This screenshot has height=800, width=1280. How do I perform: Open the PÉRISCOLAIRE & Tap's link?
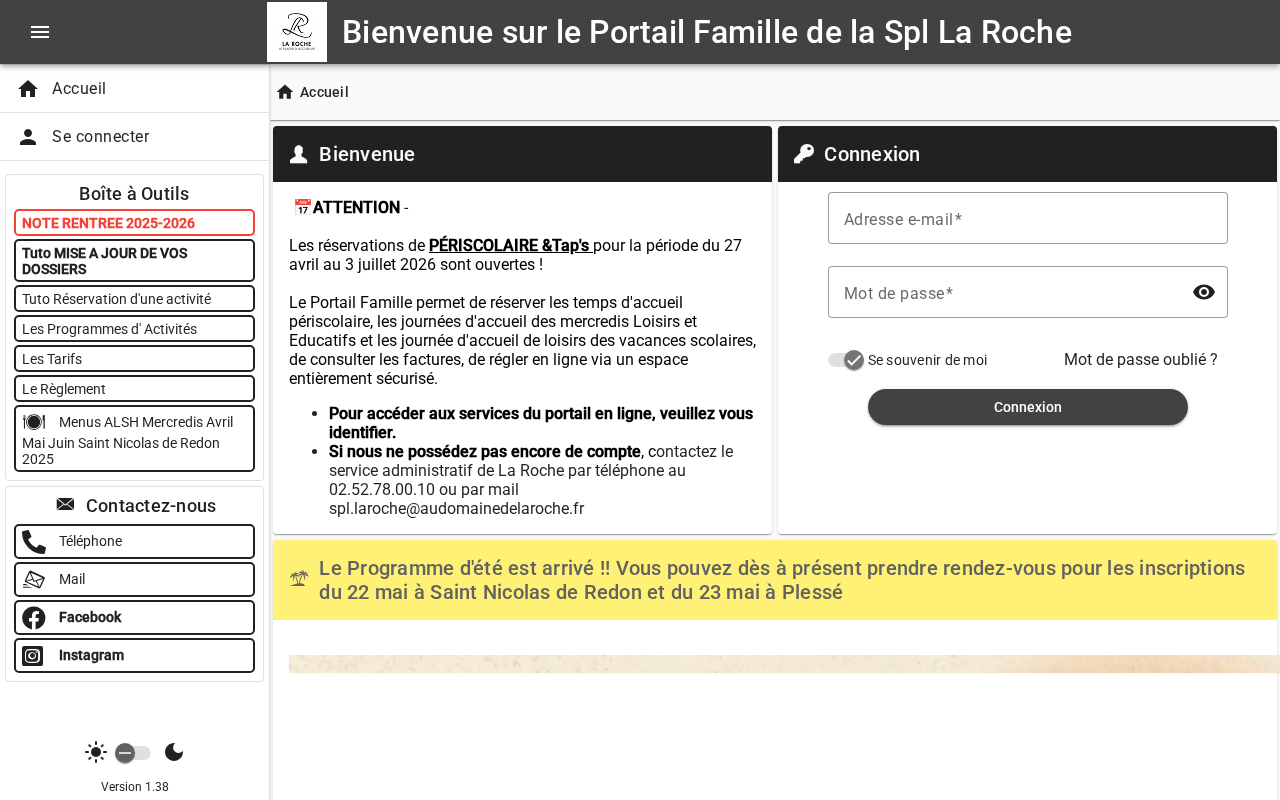coord(510,246)
